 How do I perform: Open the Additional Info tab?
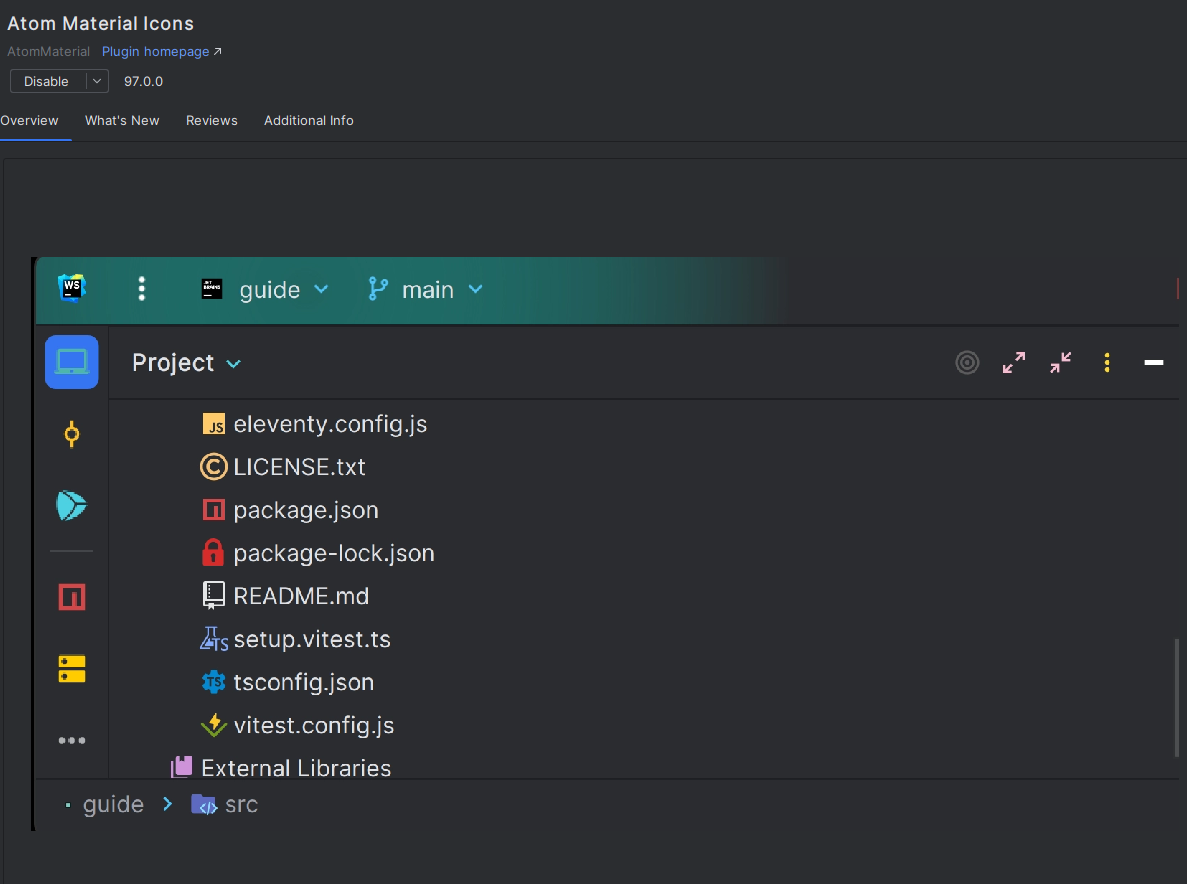(x=309, y=120)
